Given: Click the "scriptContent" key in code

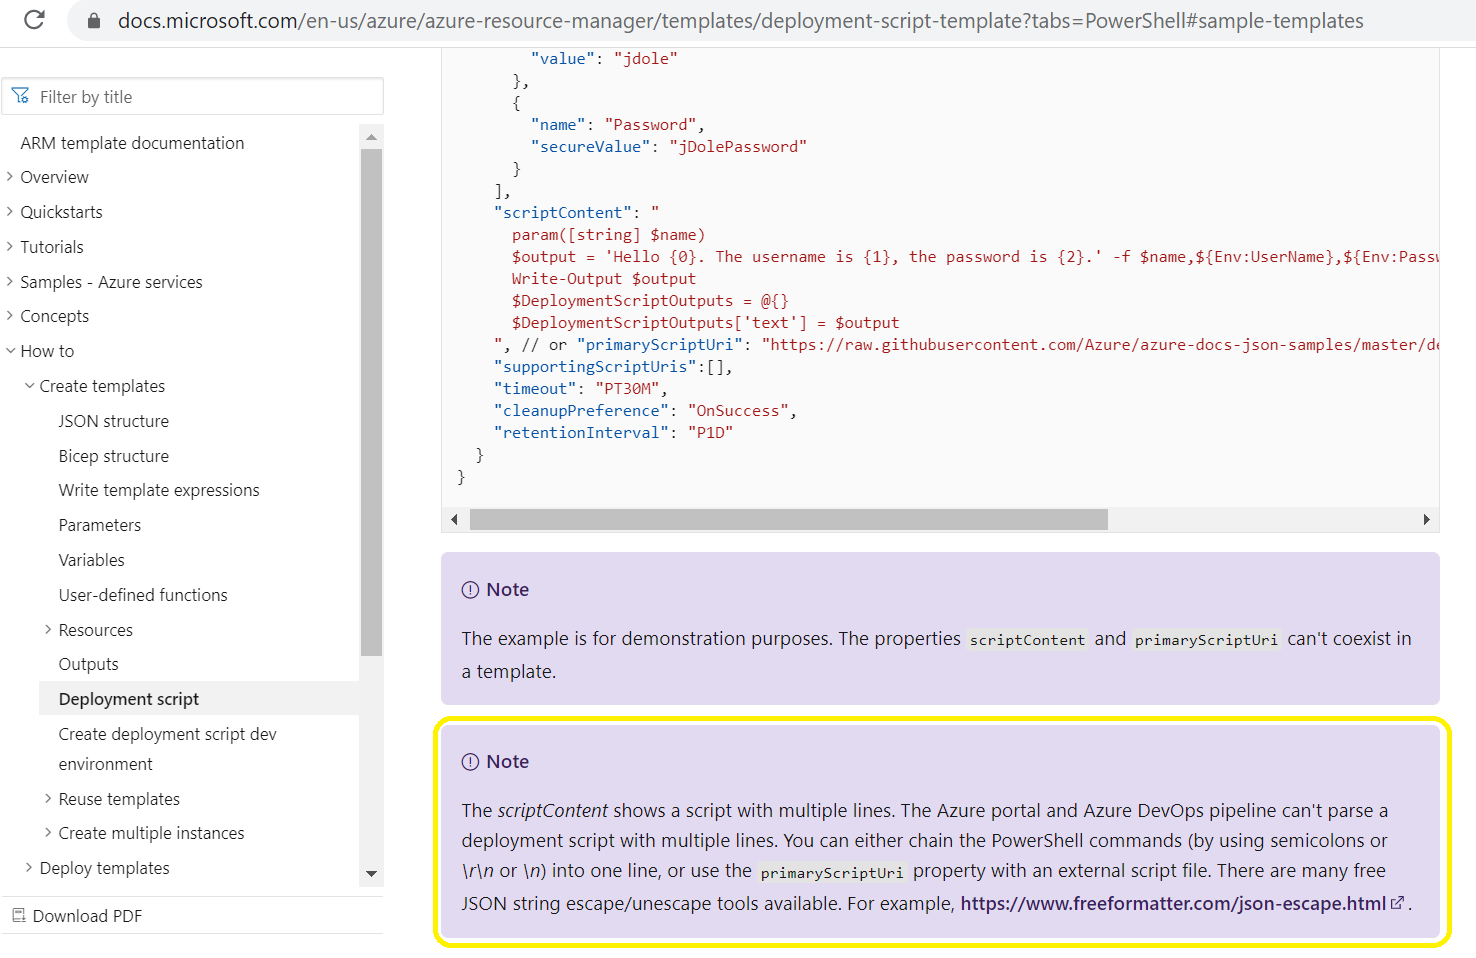Looking at the screenshot, I should pos(563,213).
